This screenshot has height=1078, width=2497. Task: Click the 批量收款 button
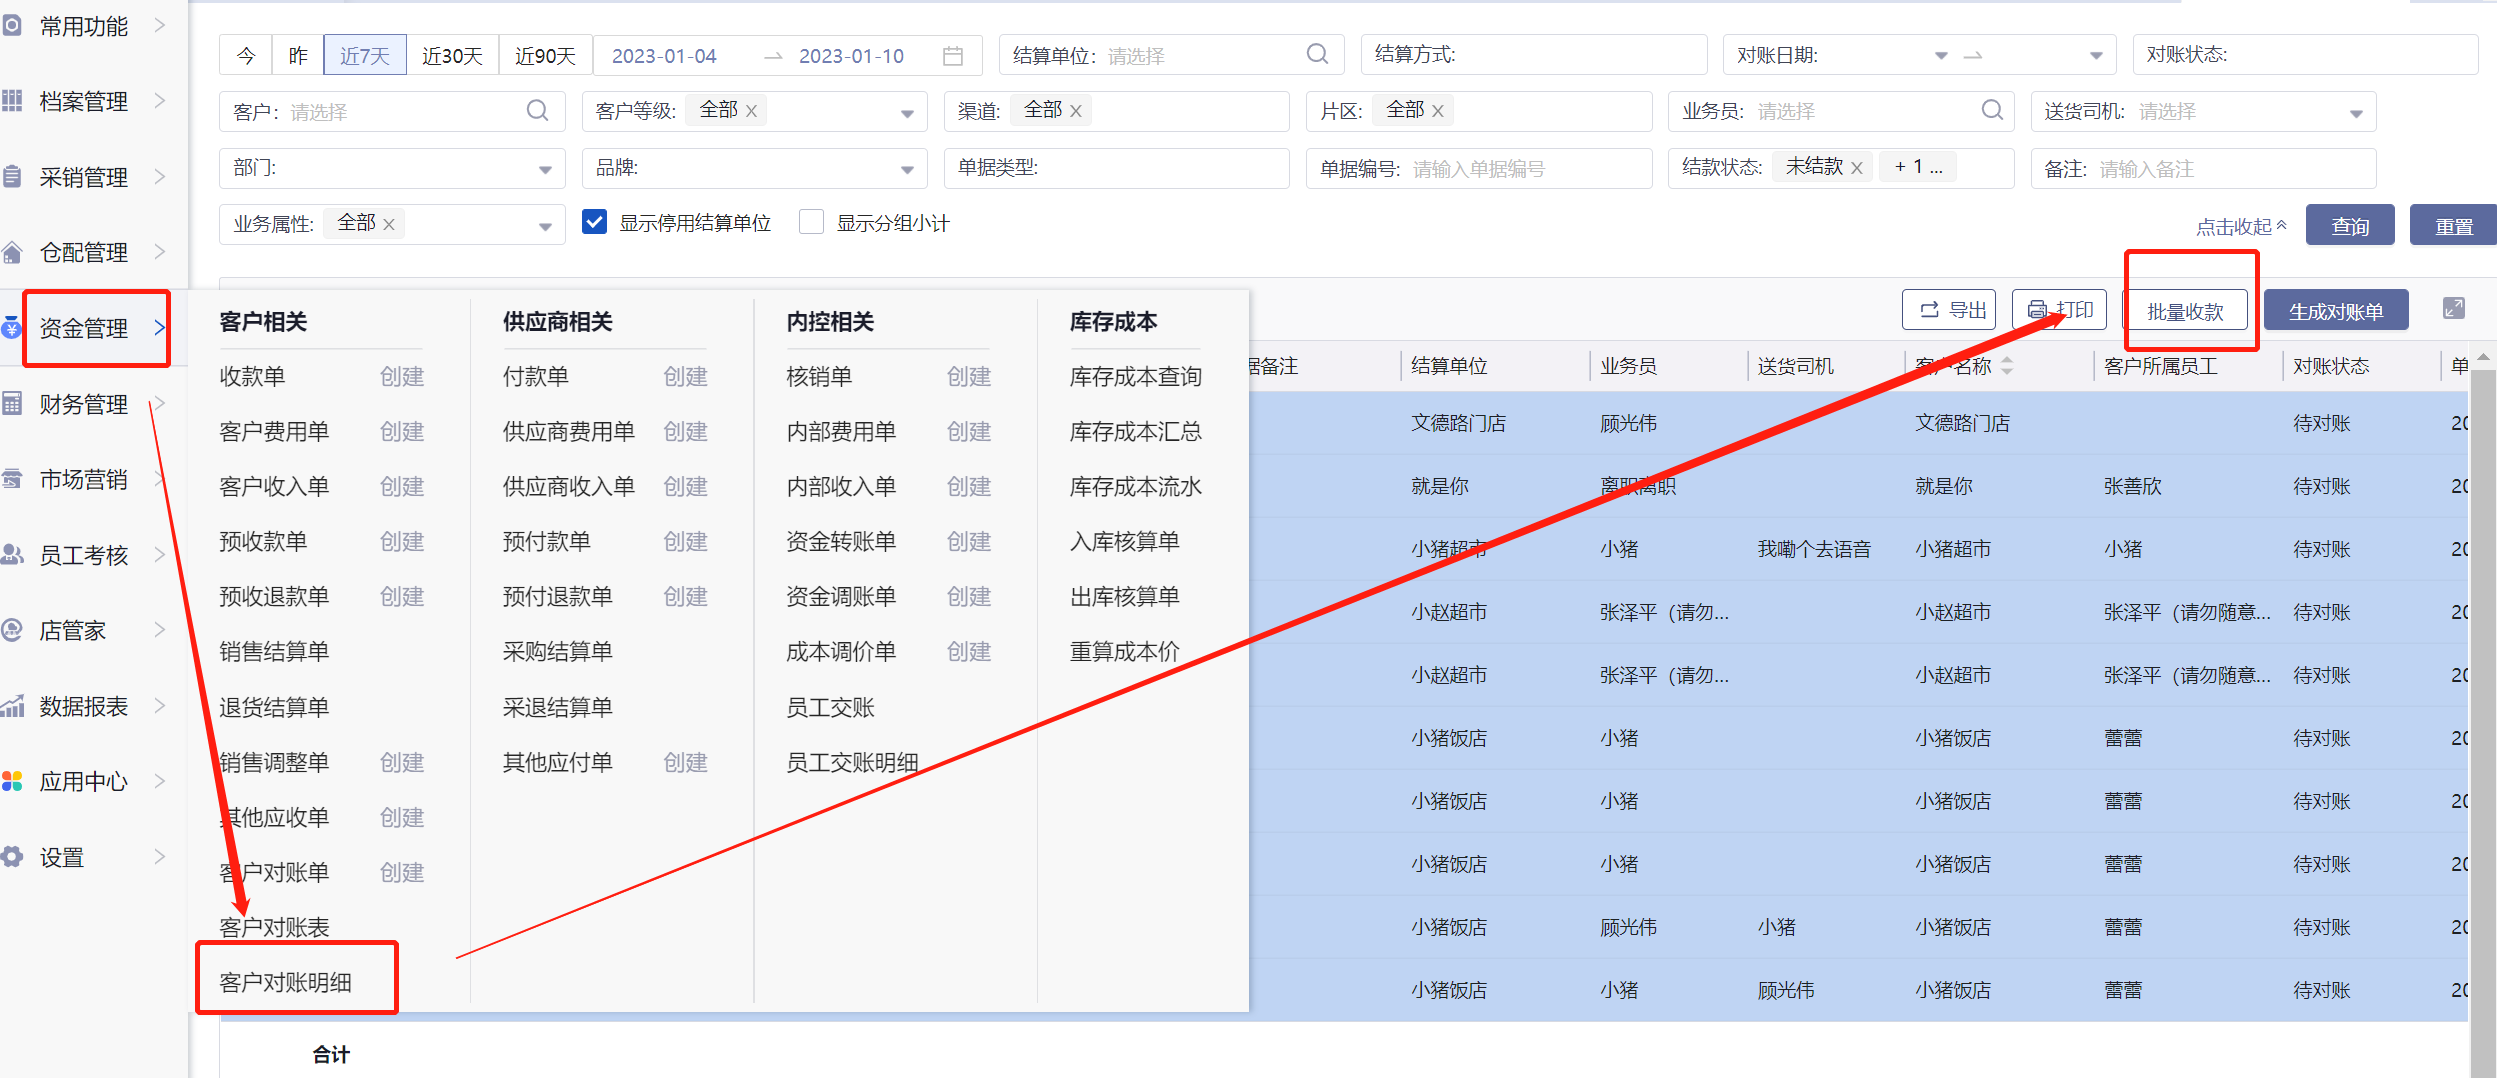point(2185,312)
